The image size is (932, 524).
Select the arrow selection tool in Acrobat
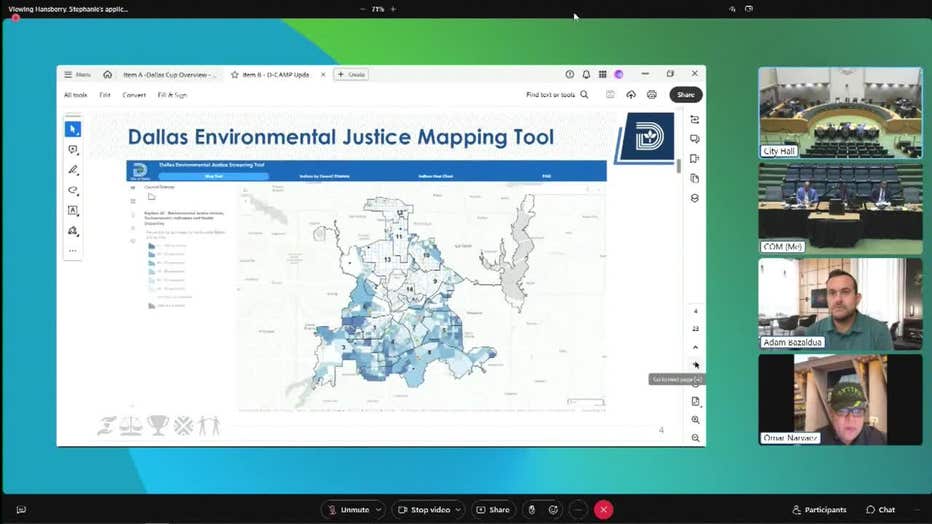point(73,129)
